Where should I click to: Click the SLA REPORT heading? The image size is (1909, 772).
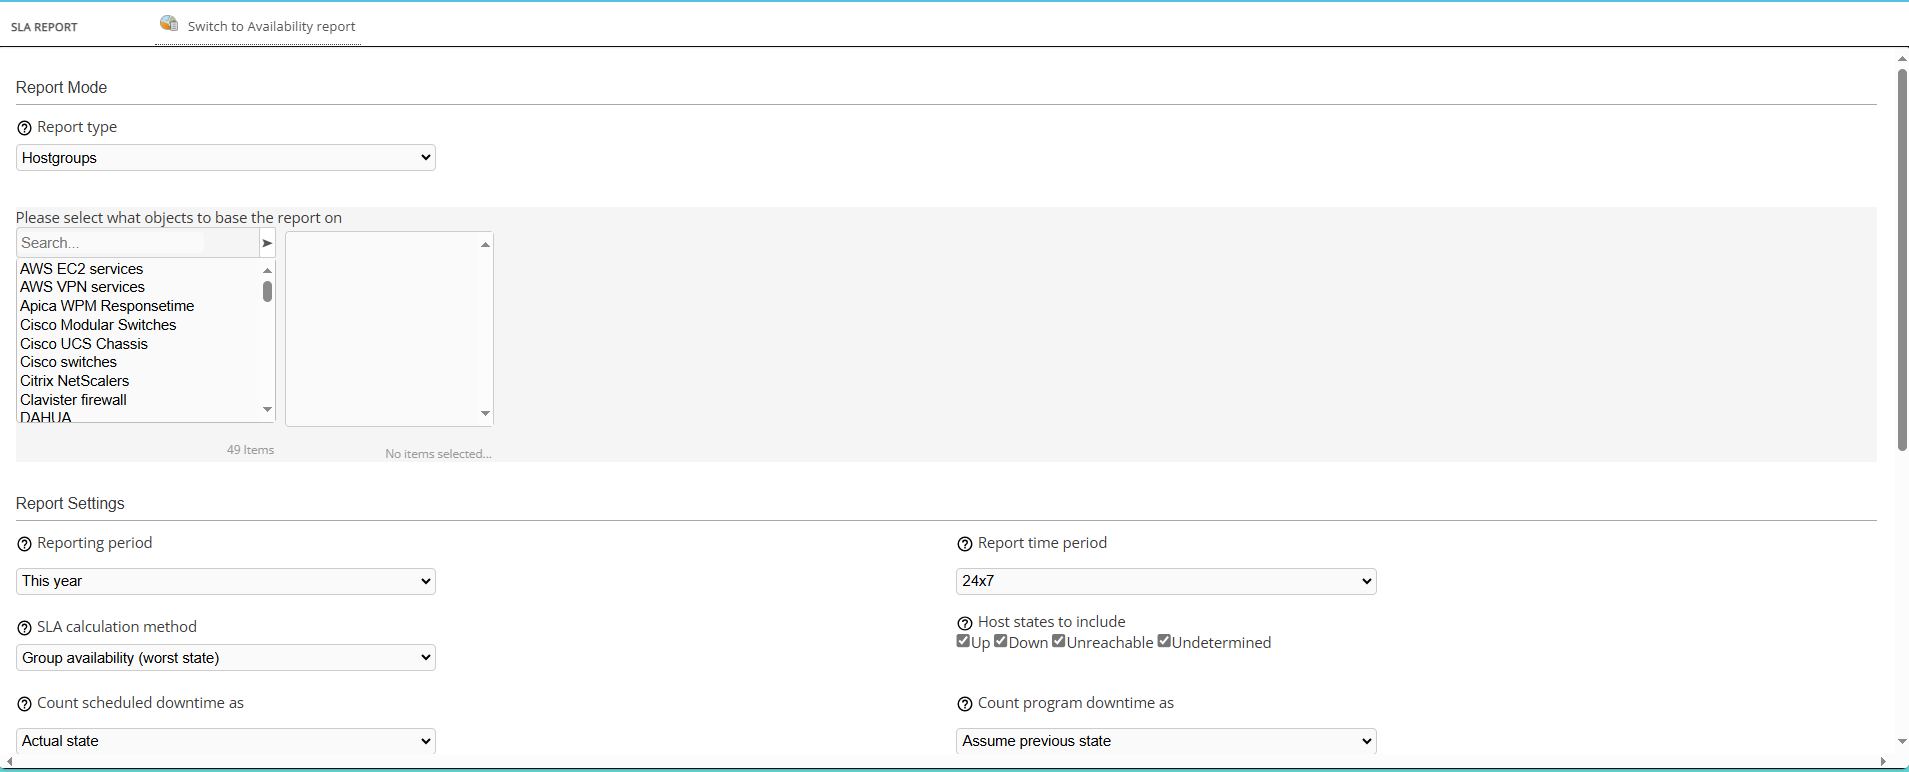point(44,27)
